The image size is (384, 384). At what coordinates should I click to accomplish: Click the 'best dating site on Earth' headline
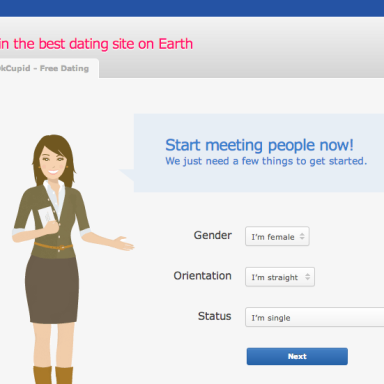tap(96, 44)
